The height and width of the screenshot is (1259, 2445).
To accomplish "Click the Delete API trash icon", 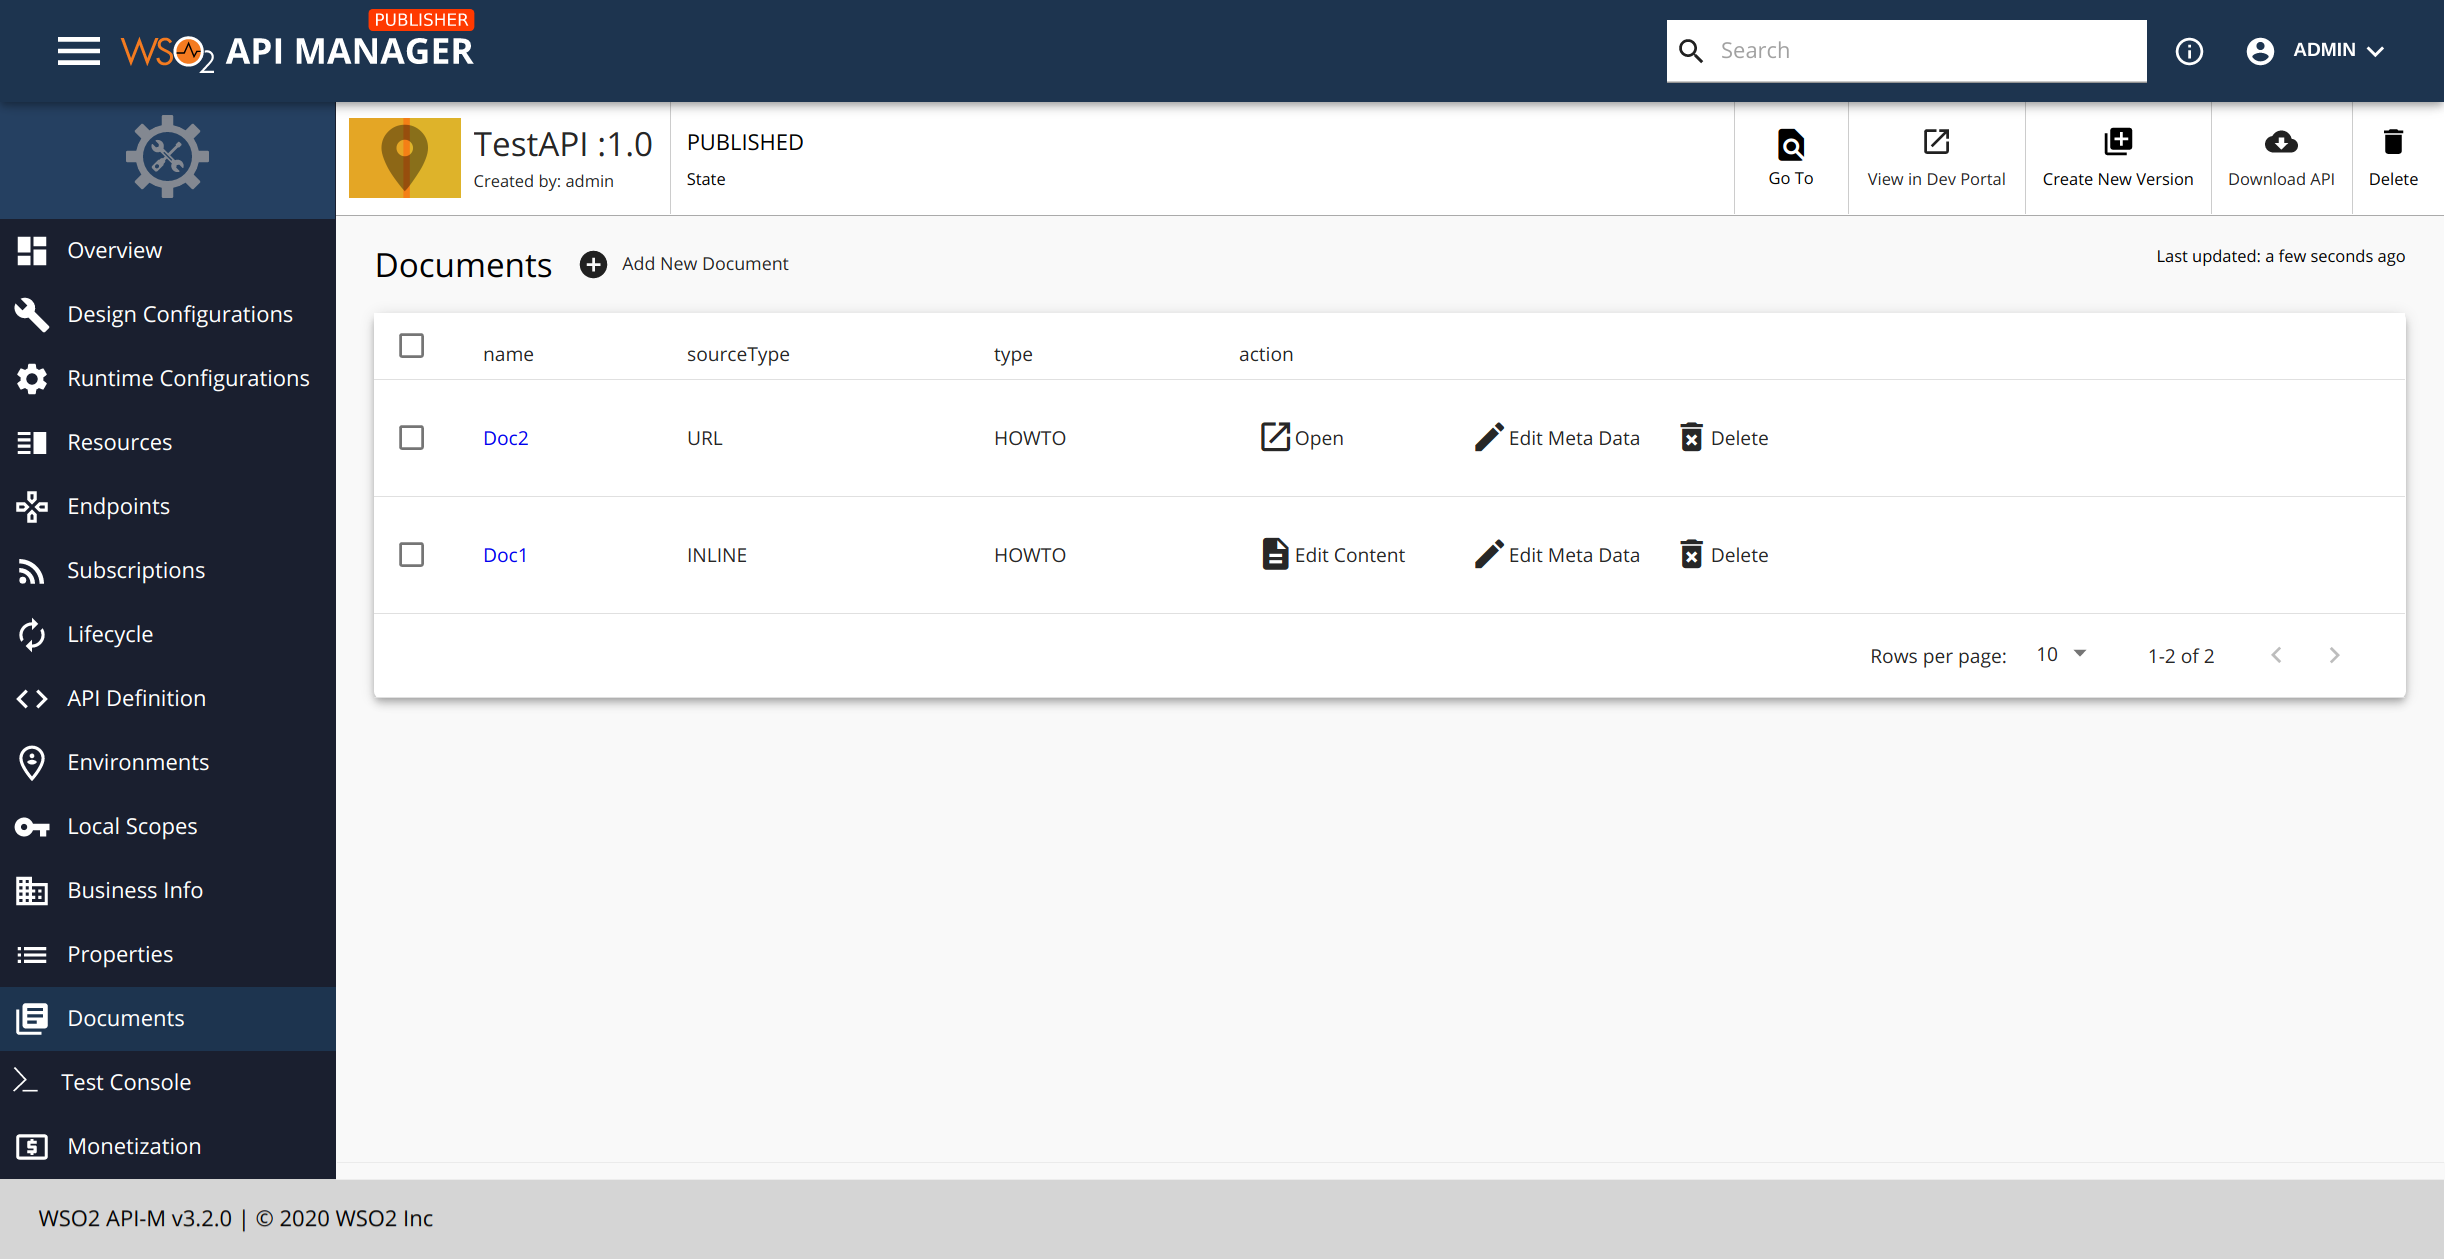I will point(2393,142).
